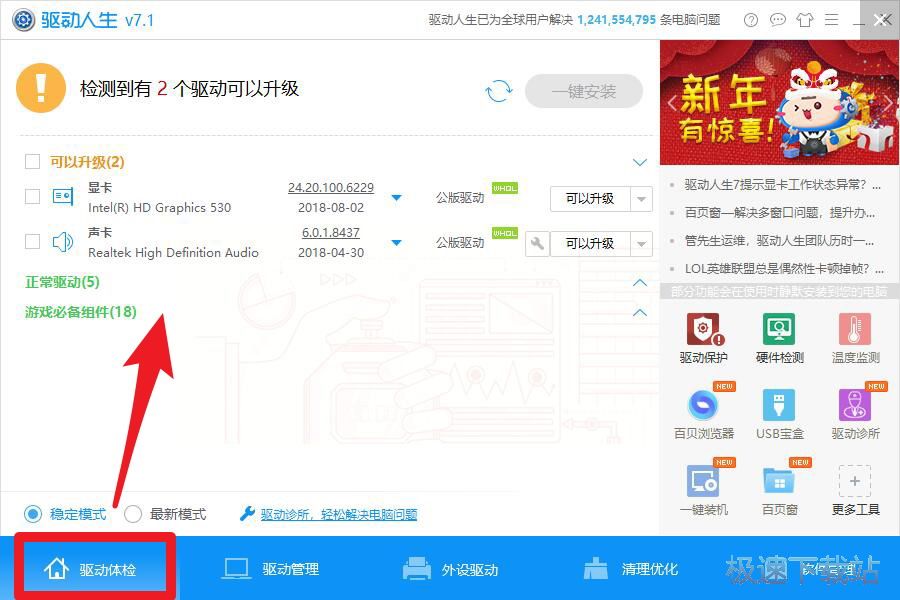Open the feedback chat bubble icon
Screen dimensions: 900x600
pos(777,20)
